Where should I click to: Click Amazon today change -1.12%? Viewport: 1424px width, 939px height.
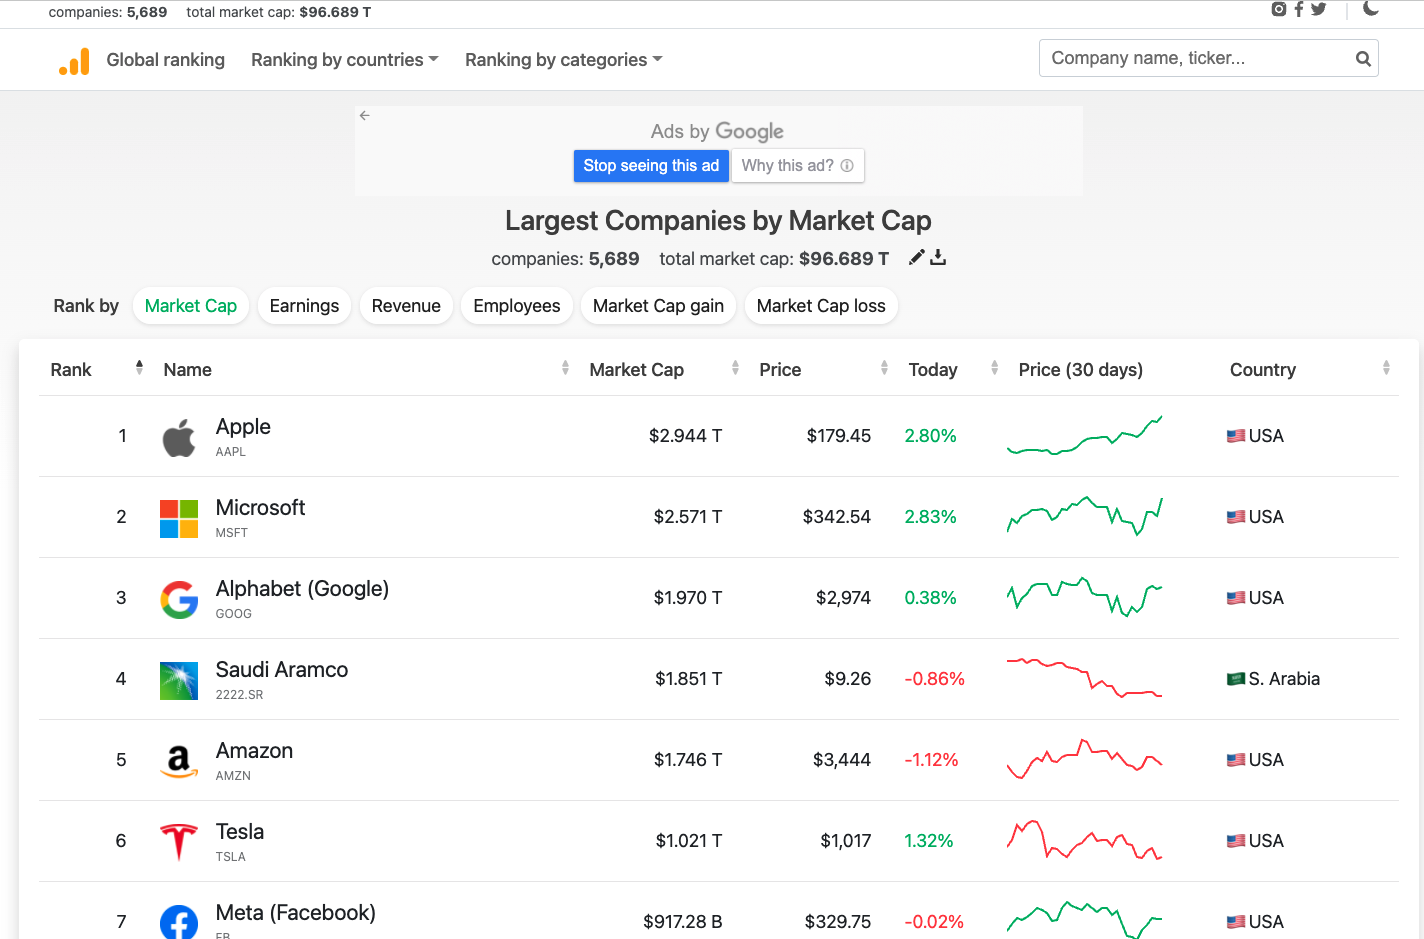coord(931,760)
